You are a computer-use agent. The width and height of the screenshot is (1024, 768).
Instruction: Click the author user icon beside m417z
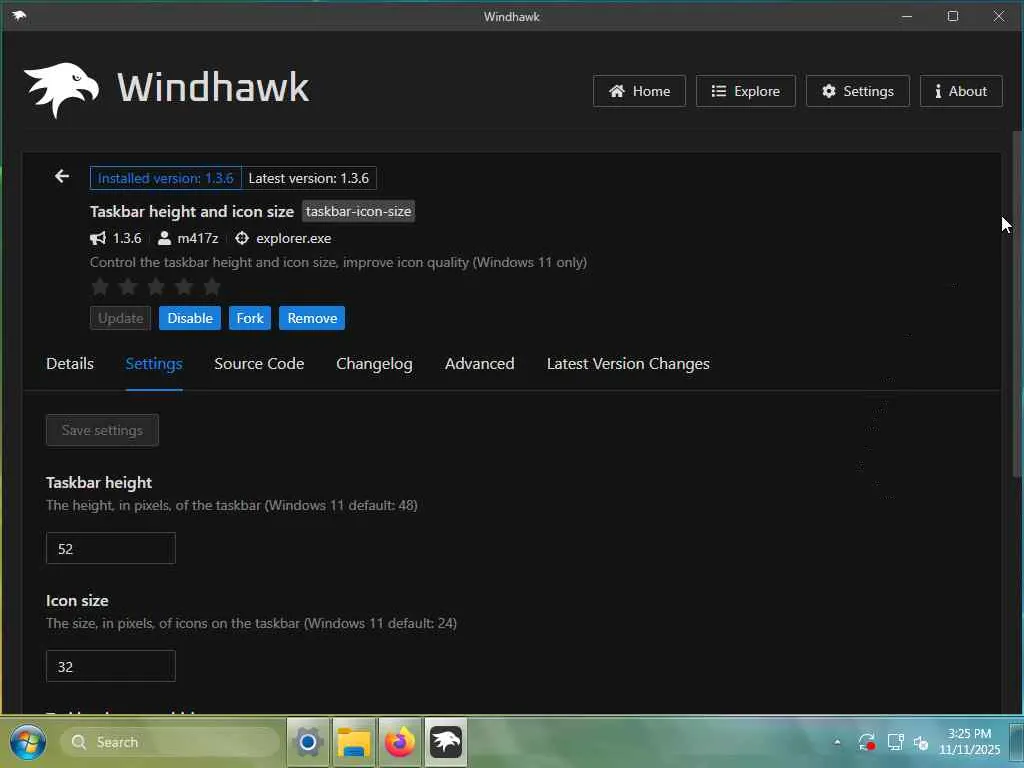[x=165, y=238]
